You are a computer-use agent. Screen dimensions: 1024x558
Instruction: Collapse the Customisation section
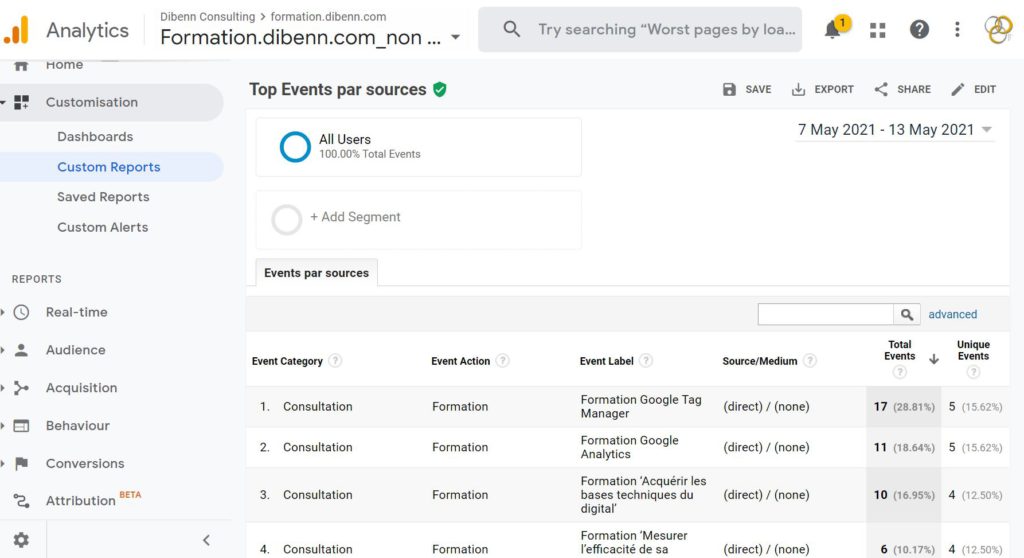(3, 102)
